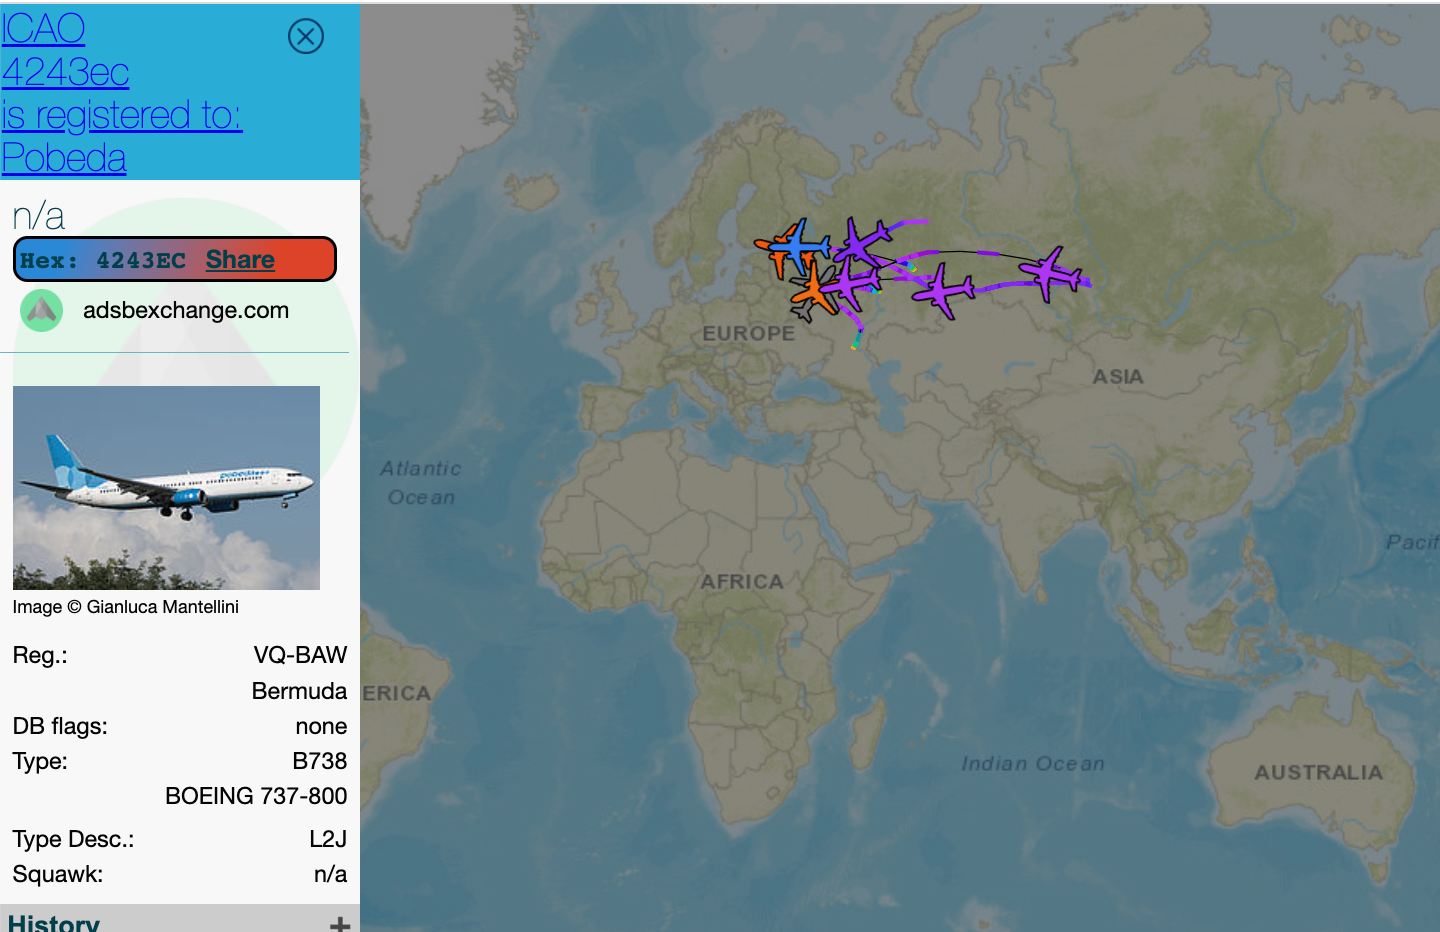
Task: Click the 'n/a' callsign above the hex box
Action: pos(38,216)
